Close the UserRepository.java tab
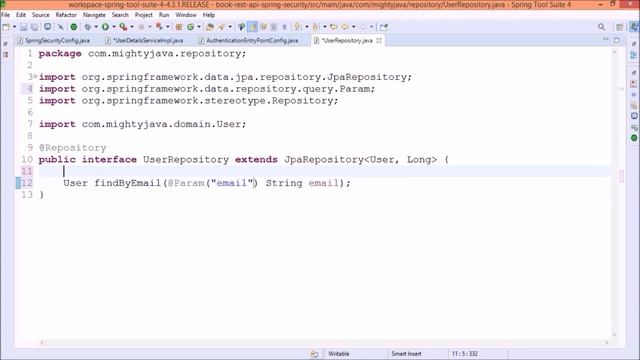The width and height of the screenshot is (640, 360). [379, 40]
